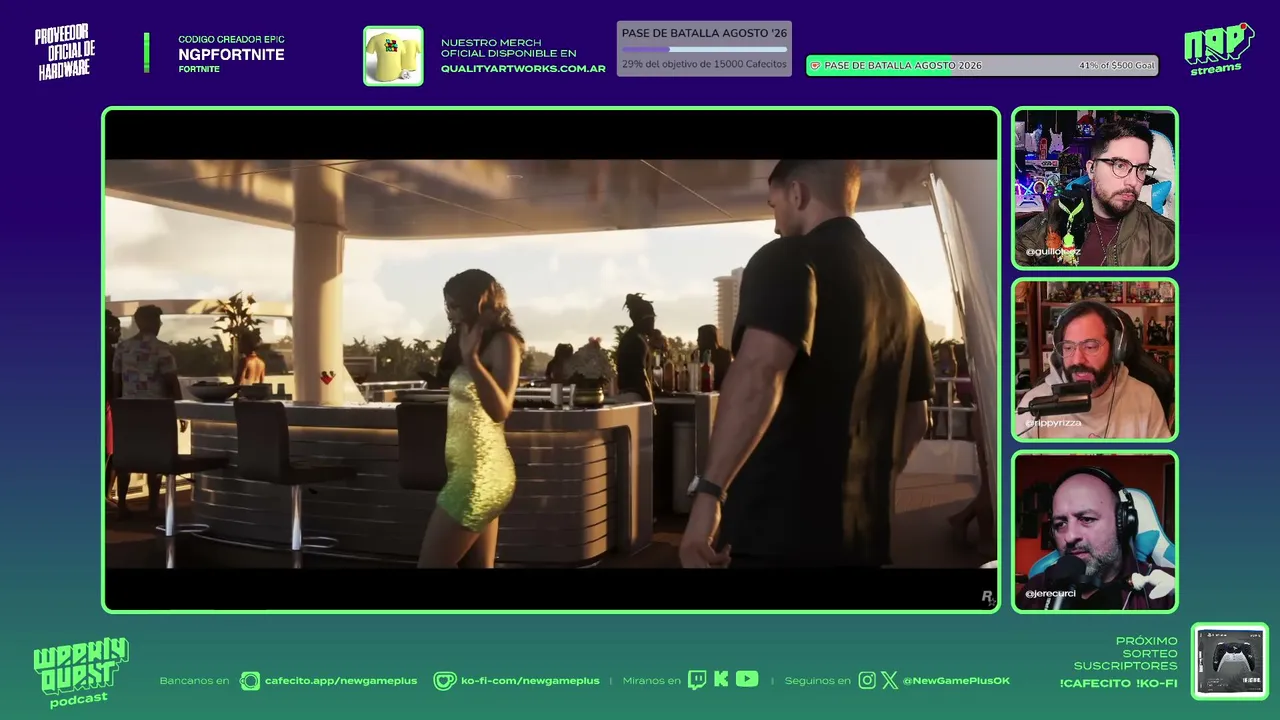Click the "CODIGO CREADOR EPIC" label
The image size is (1280, 720).
(231, 40)
